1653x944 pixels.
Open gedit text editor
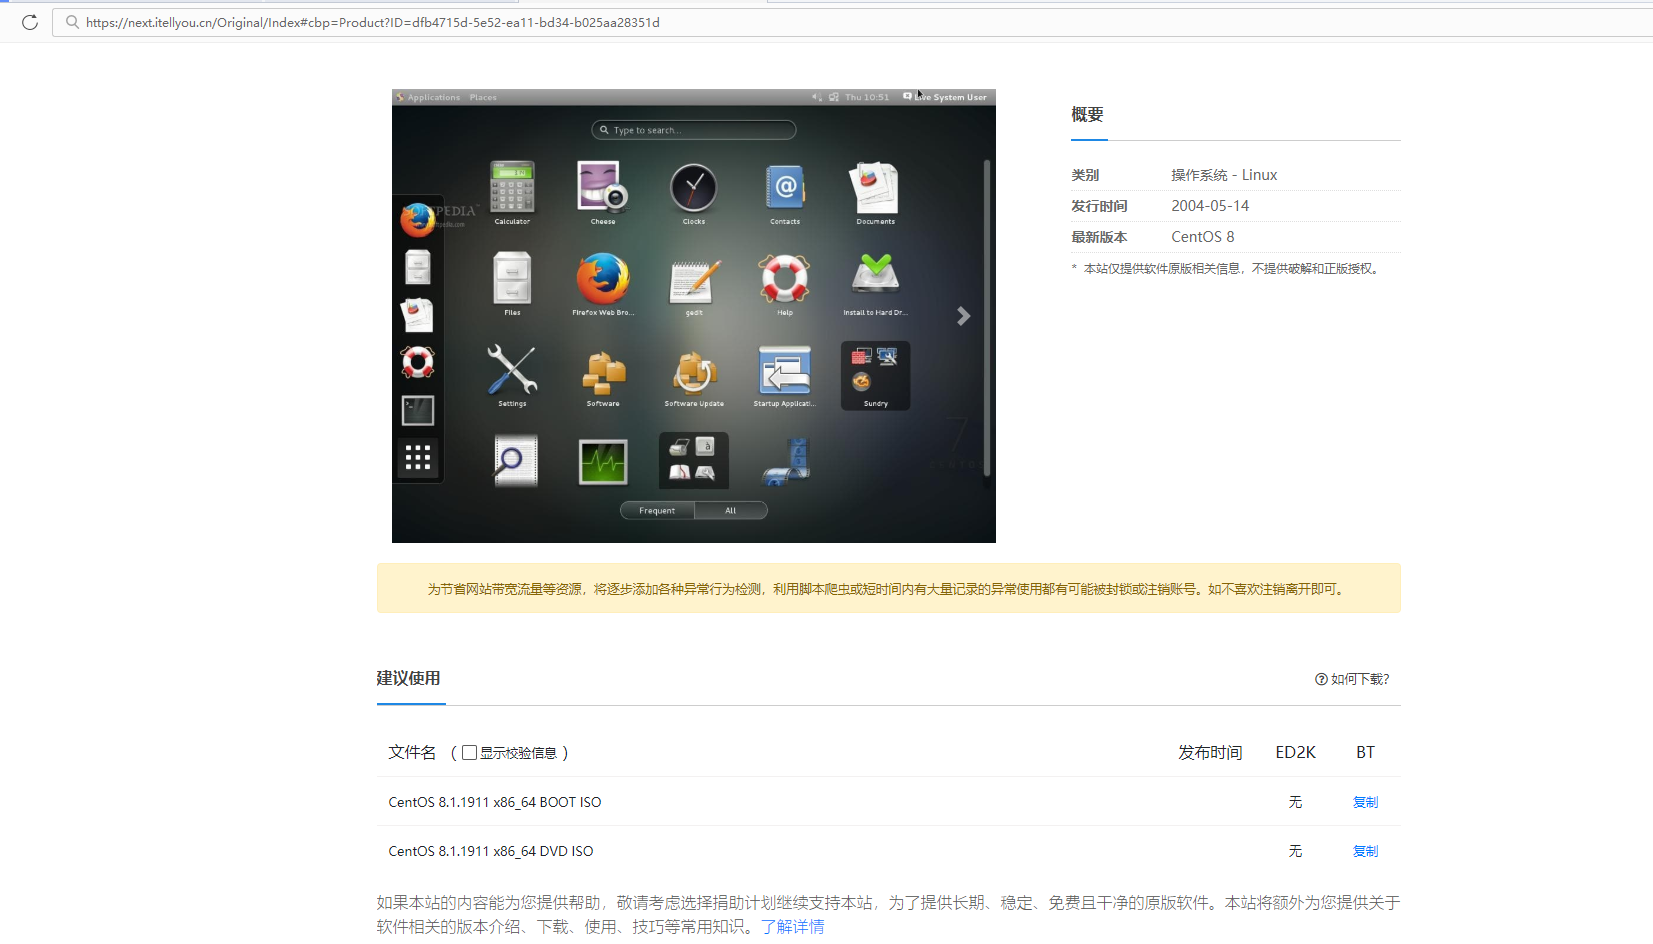[693, 283]
